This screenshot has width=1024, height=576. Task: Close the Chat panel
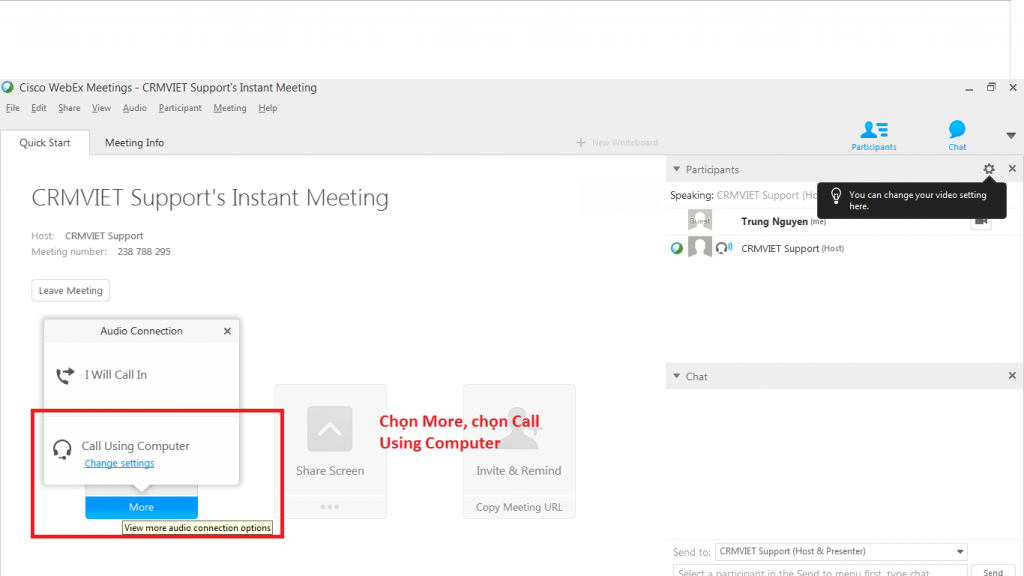click(x=1012, y=376)
